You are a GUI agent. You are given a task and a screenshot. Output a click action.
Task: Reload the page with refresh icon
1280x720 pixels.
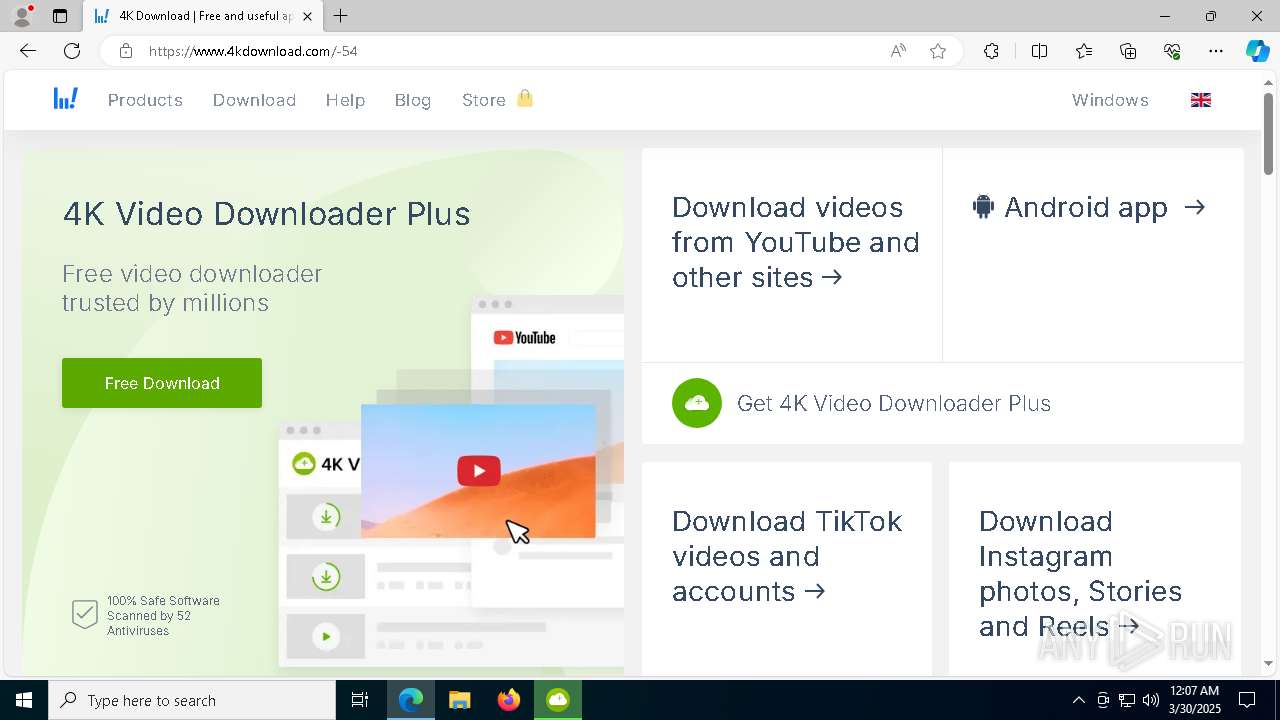tap(72, 51)
